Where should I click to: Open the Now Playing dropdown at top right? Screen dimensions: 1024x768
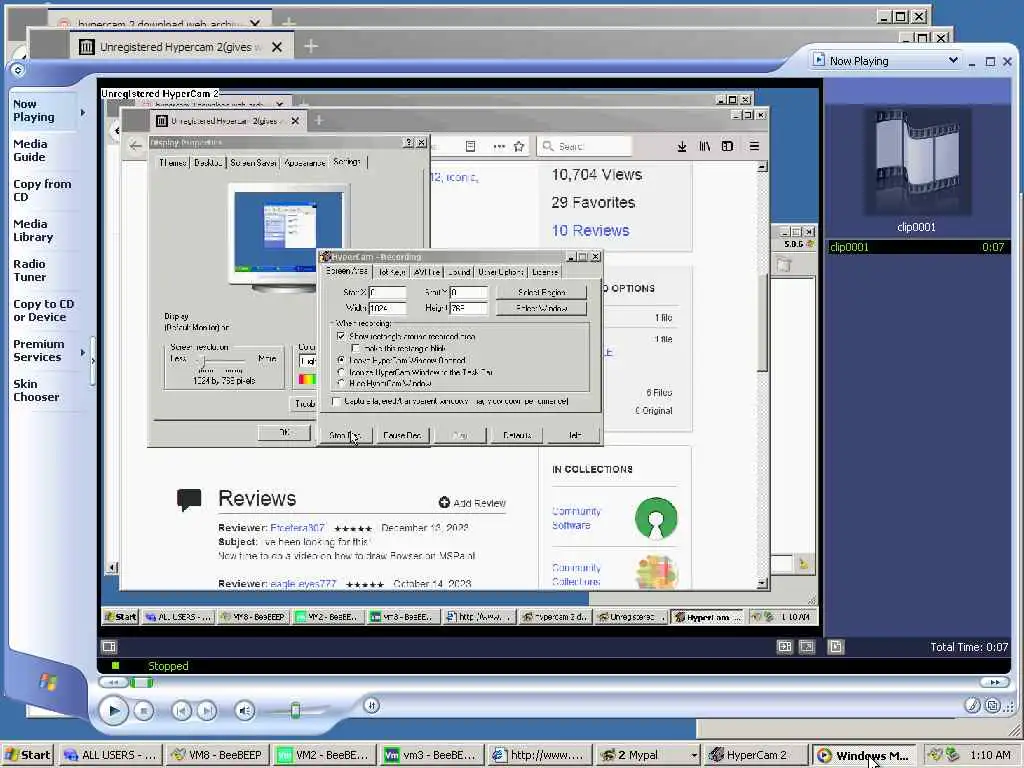pos(885,61)
